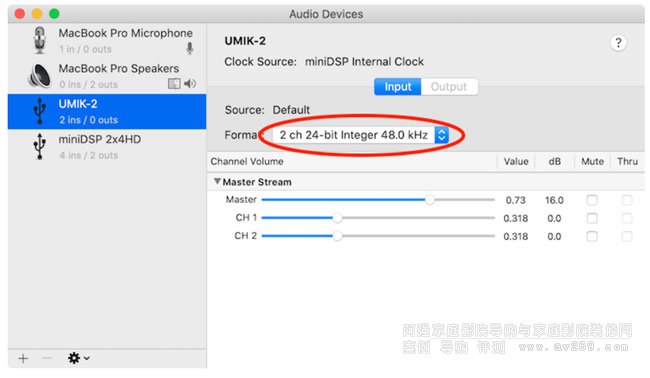Select miniDSP 2x4HD in device list
The width and height of the screenshot is (650, 378).
pyautogui.click(x=107, y=147)
